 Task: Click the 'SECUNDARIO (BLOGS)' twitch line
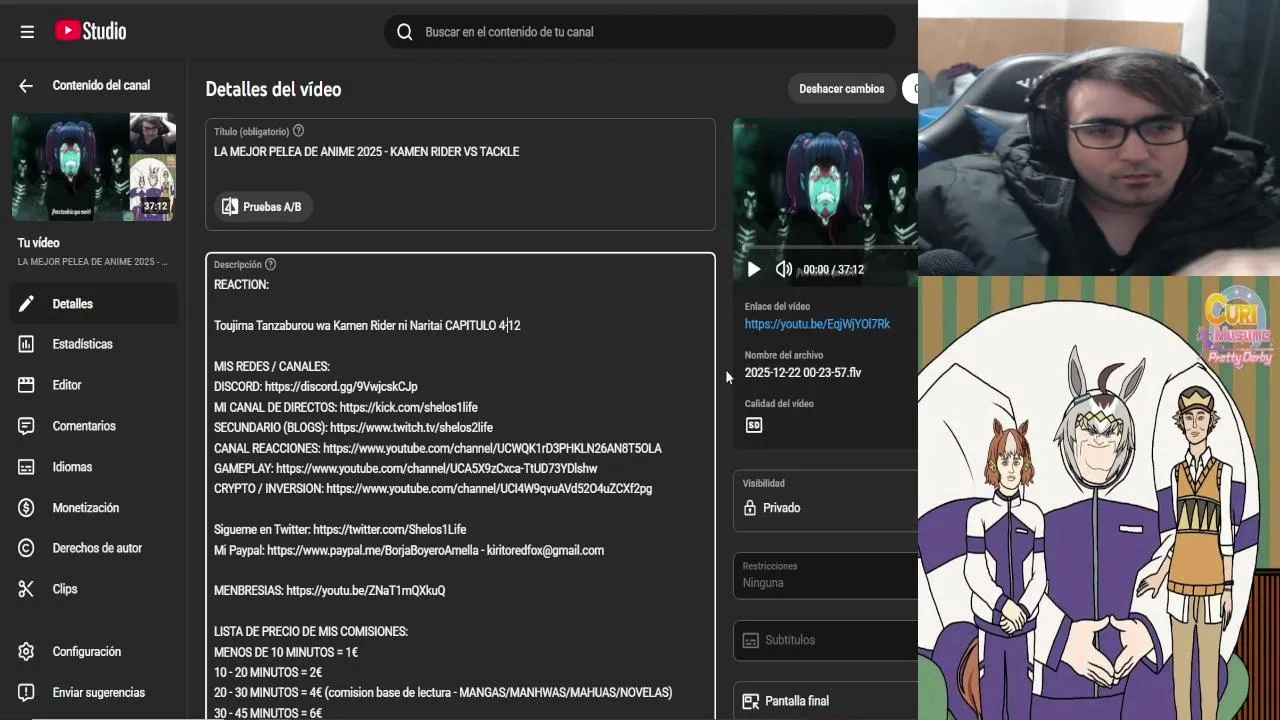click(353, 428)
